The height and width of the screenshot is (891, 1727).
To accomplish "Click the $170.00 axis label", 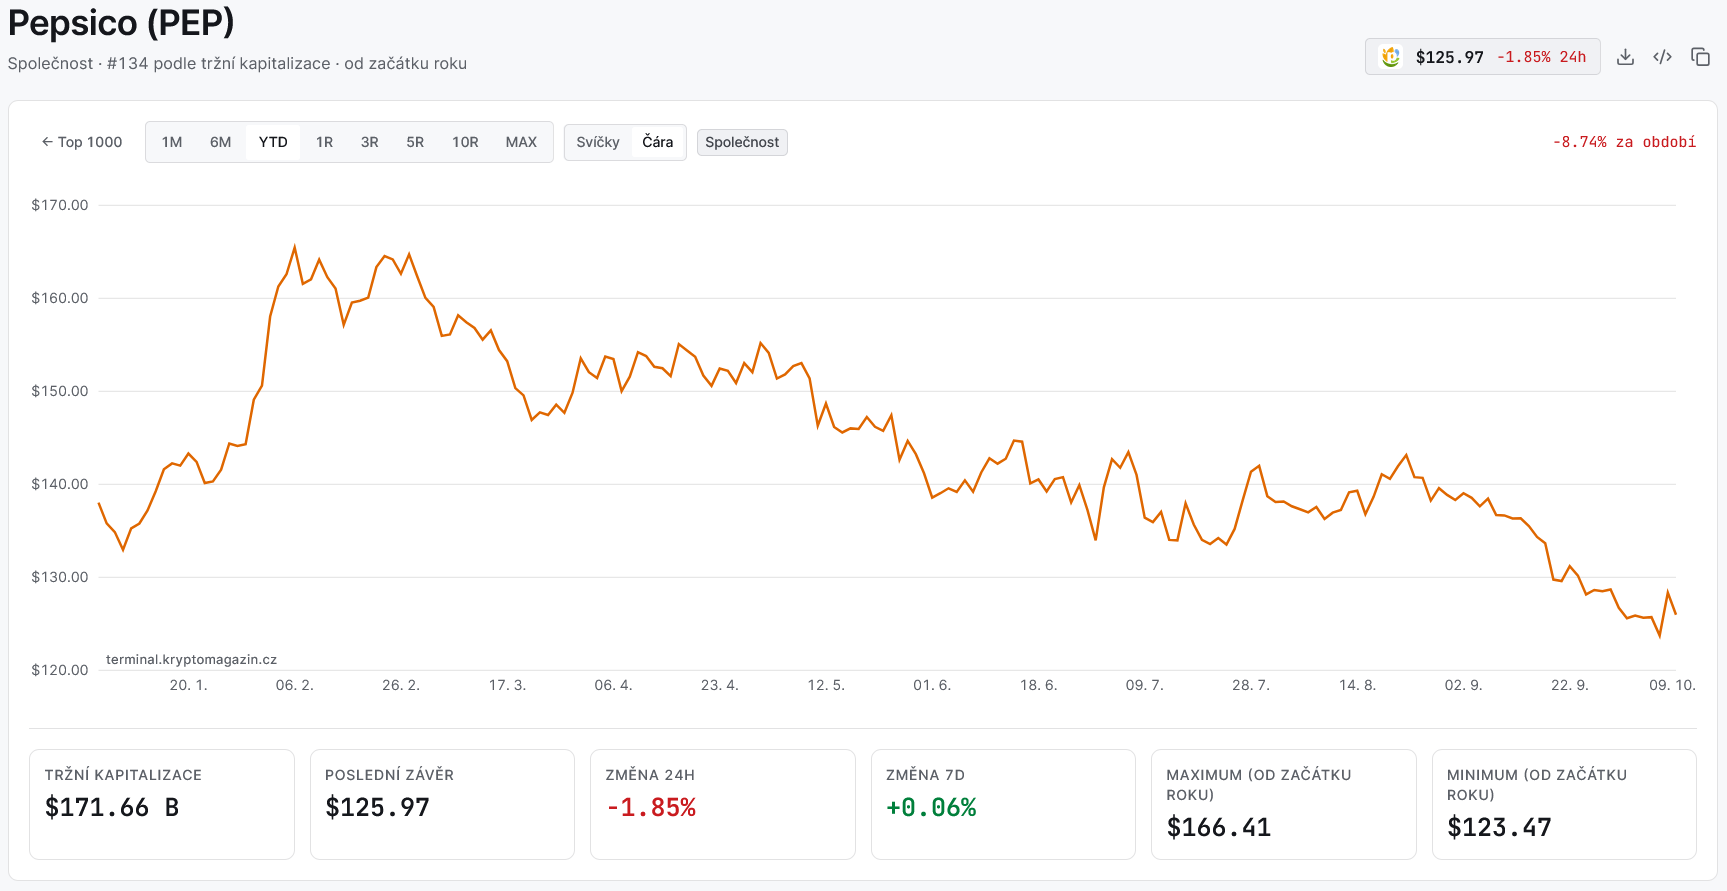I will pyautogui.click(x=60, y=205).
